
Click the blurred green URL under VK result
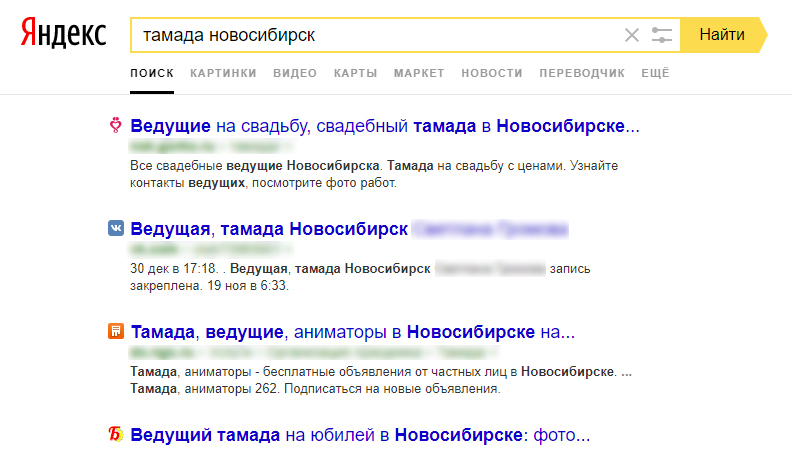[x=211, y=250]
